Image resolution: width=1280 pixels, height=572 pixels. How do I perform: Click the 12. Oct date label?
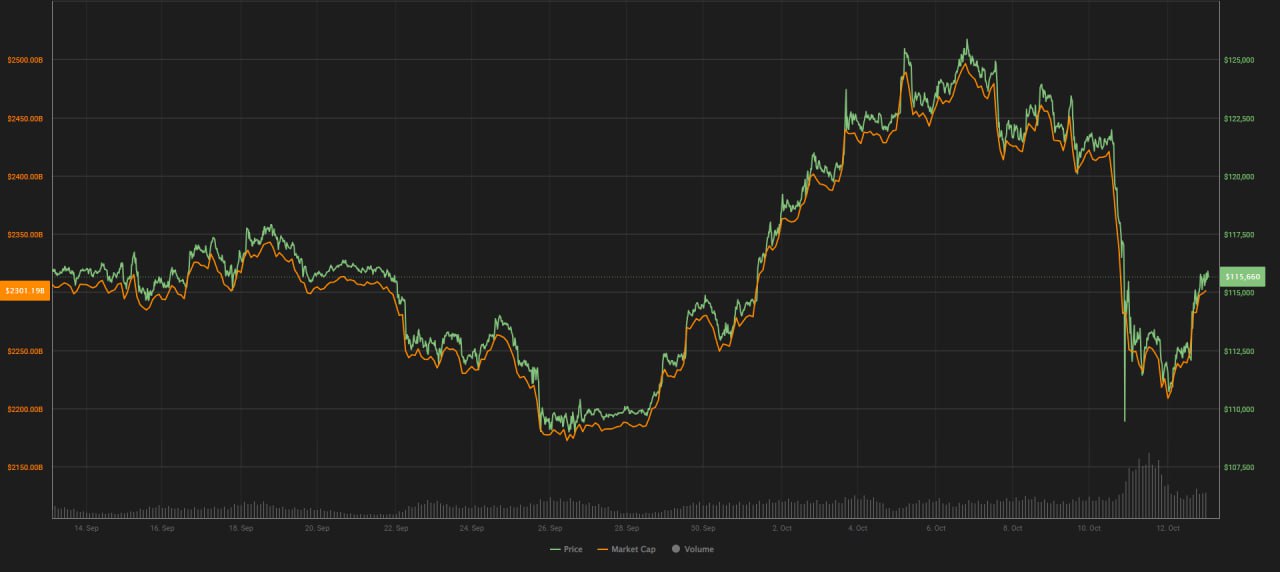point(1166,528)
